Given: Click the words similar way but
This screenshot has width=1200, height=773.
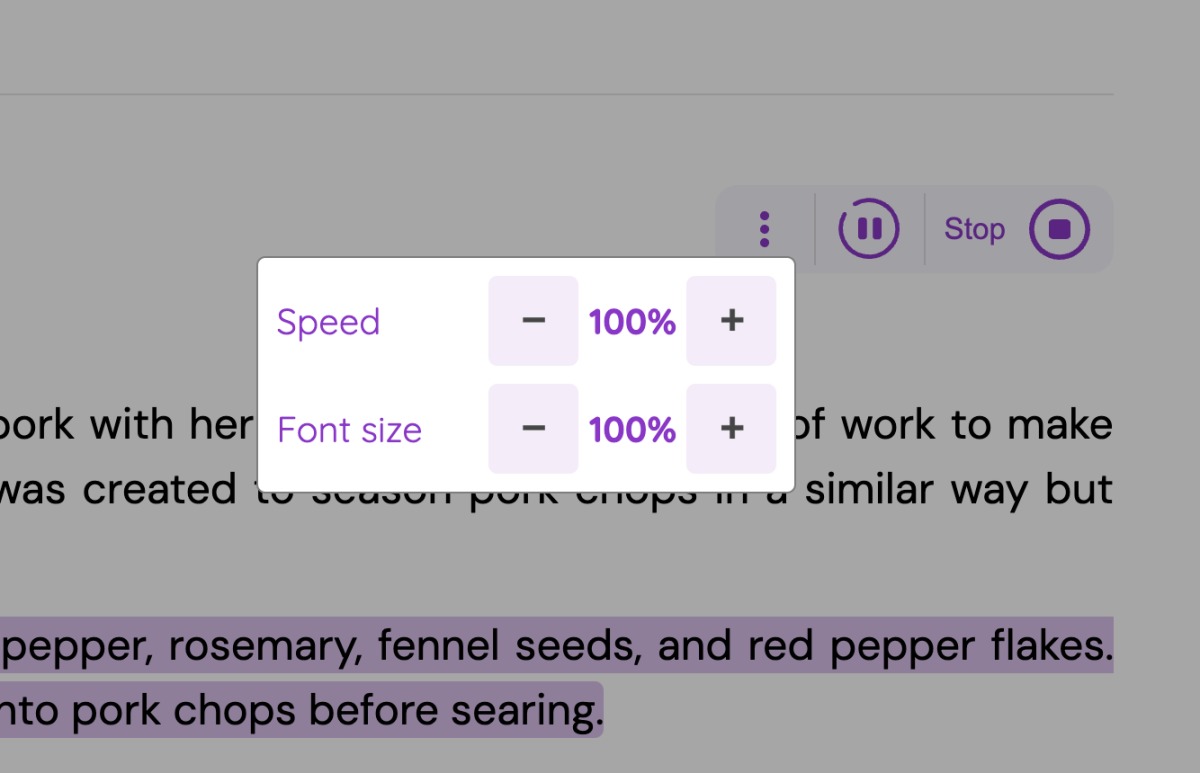Looking at the screenshot, I should (x=958, y=490).
